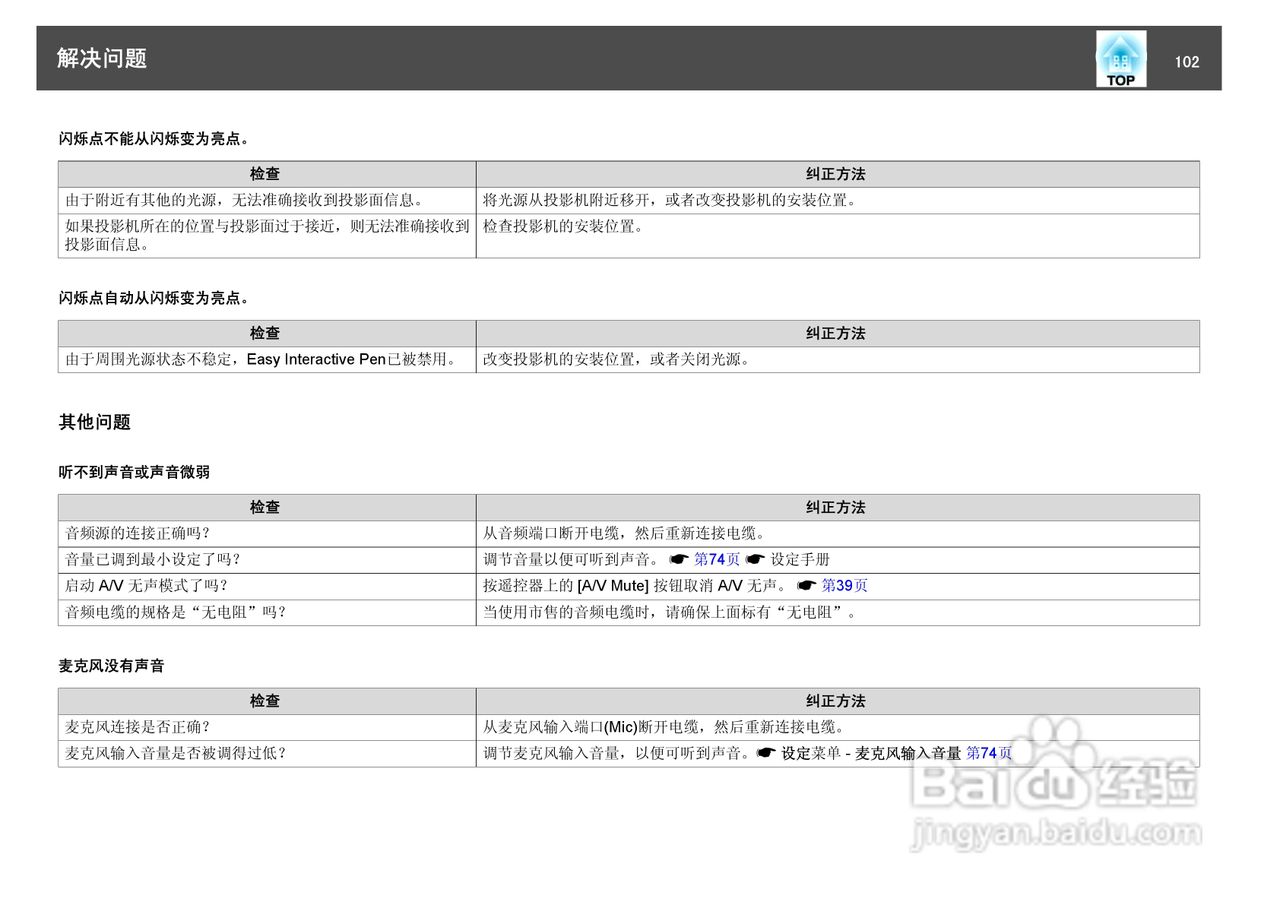Click cell 改变投影机的安装位置,或者关闭光源。
The height and width of the screenshot is (905, 1280).
[x=838, y=360]
